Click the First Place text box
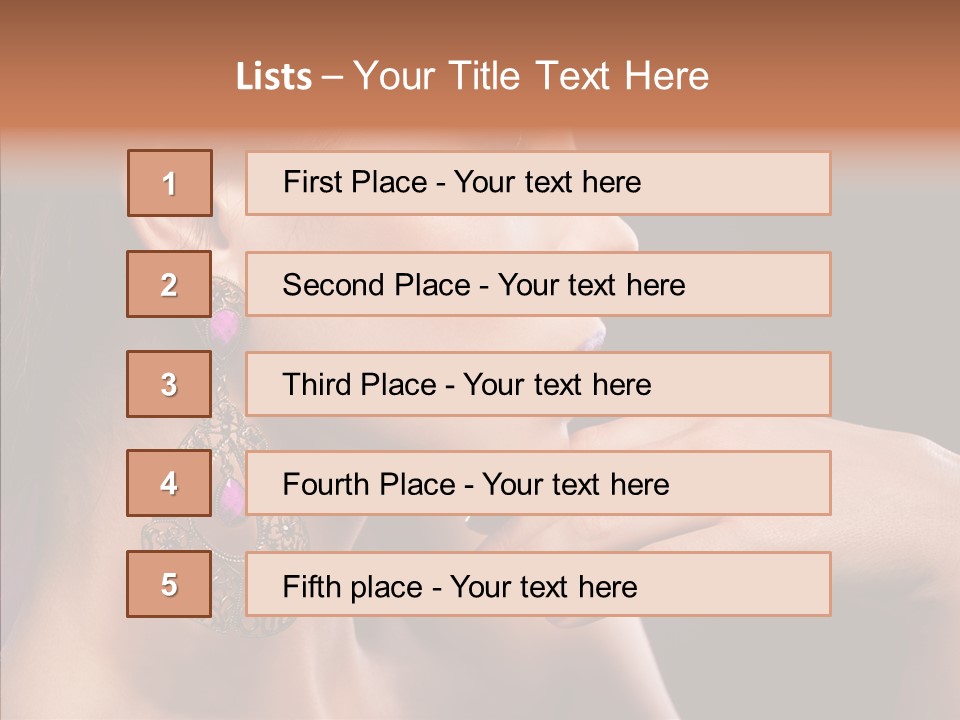The width and height of the screenshot is (960, 720). pyautogui.click(x=538, y=183)
